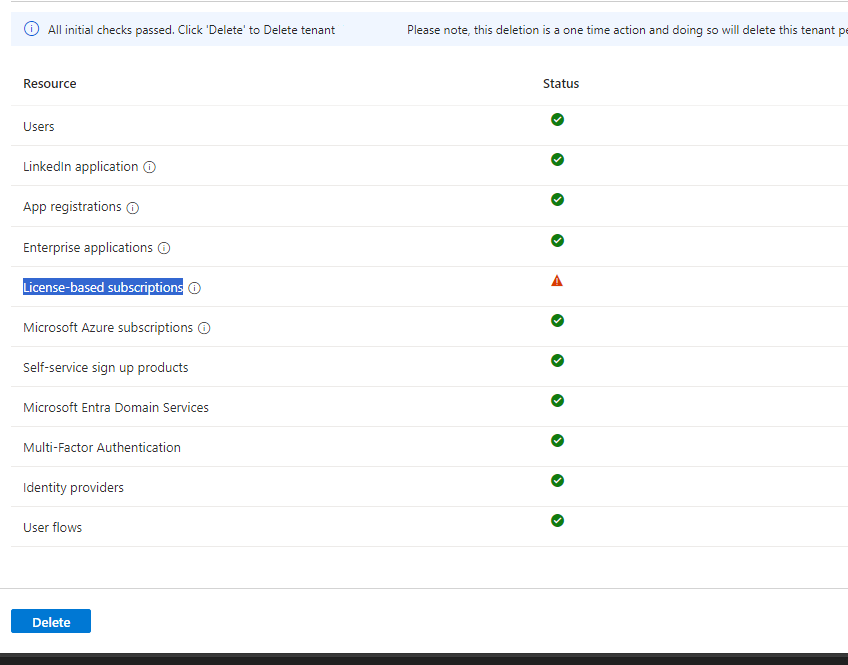Open the Enterprise applications info tooltip
Image resolution: width=848 pixels, height=665 pixels.
tap(163, 247)
